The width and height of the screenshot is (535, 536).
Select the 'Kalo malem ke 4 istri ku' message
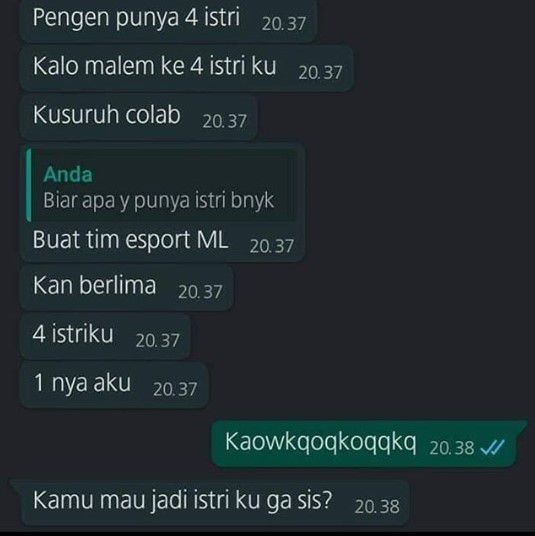[187, 68]
